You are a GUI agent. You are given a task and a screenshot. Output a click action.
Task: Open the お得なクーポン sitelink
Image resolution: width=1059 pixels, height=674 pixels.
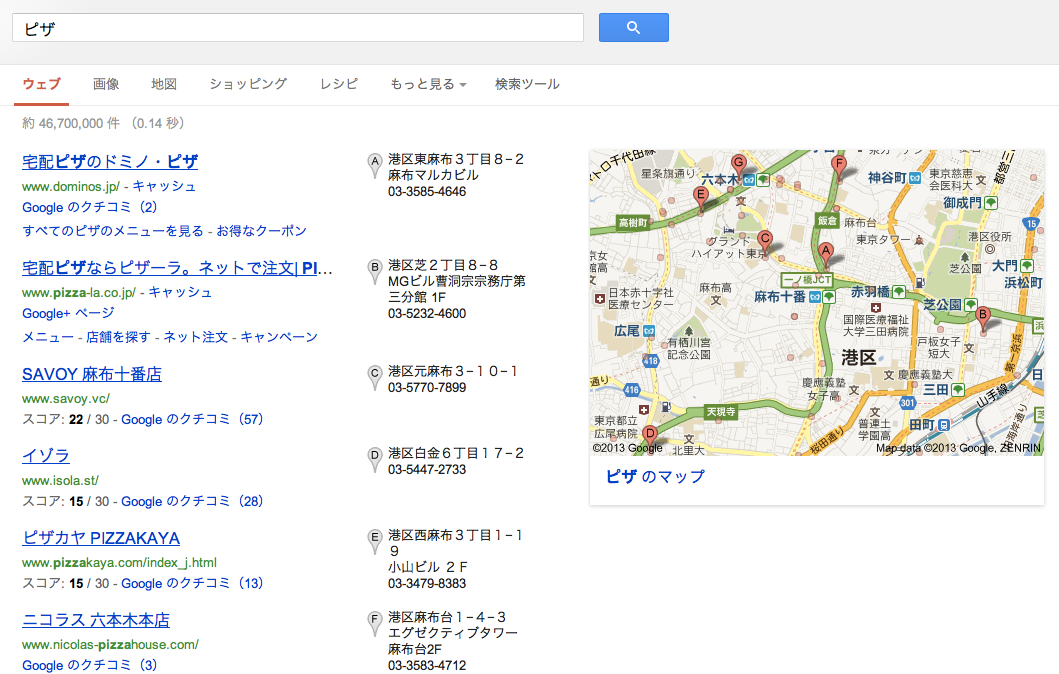[261, 231]
